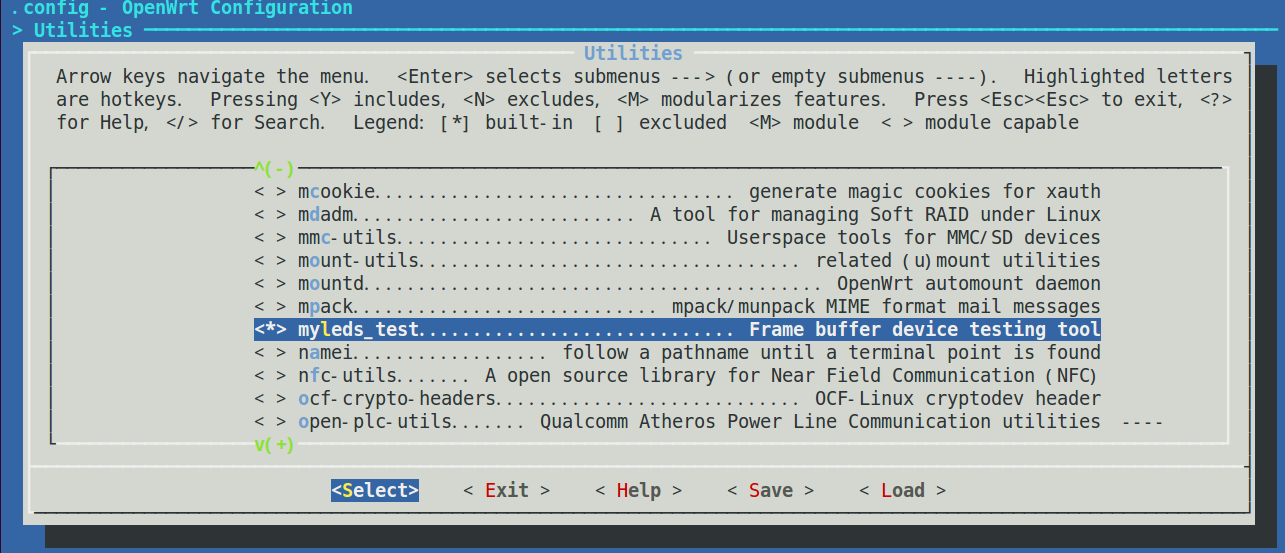Viewport: 1285px width, 553px height.
Task: Click description 'A tool for managing Soft RAID under Linux'
Action: pos(876,214)
